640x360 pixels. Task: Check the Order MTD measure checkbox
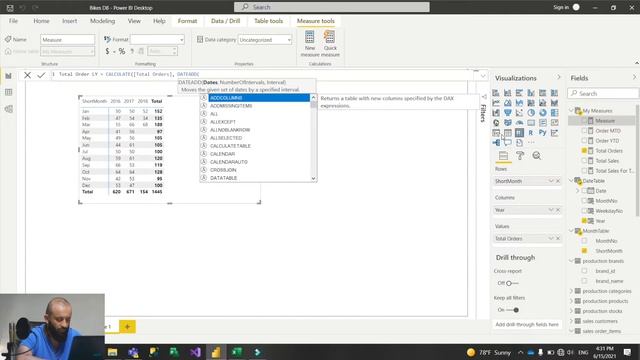pos(584,131)
